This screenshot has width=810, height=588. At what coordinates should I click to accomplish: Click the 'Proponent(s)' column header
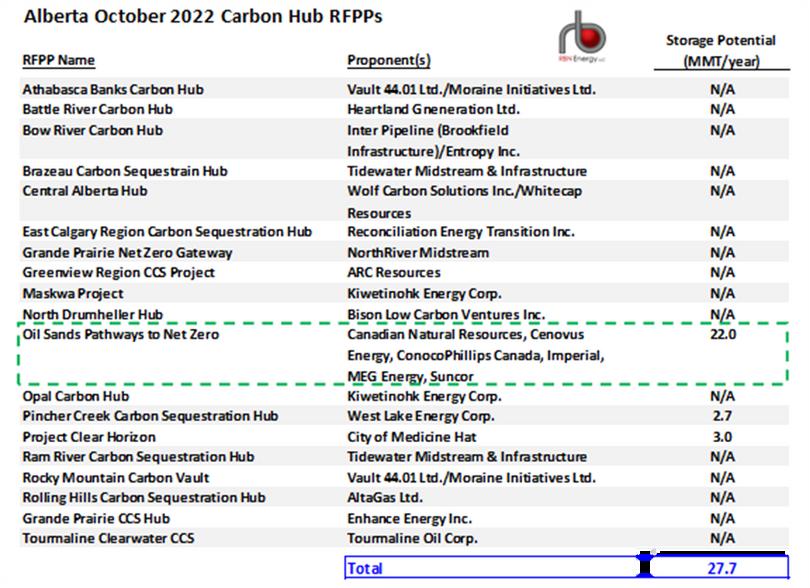[x=388, y=60]
